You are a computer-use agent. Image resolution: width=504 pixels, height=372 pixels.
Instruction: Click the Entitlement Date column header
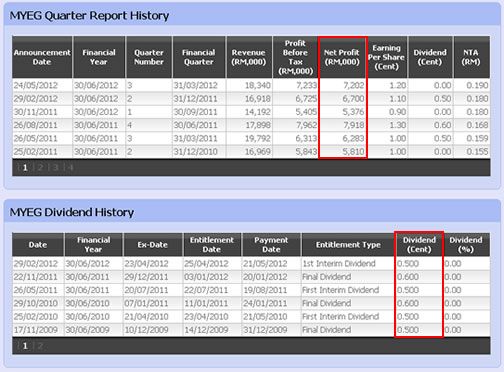tap(212, 245)
